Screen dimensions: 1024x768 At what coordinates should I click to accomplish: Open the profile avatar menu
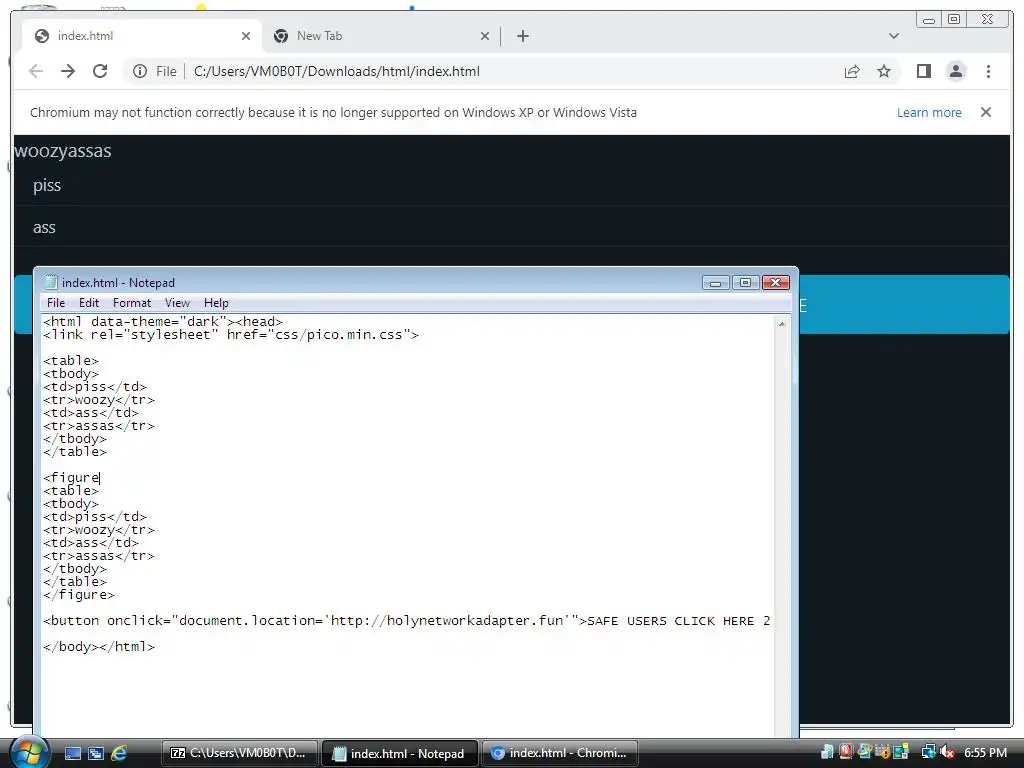click(955, 71)
